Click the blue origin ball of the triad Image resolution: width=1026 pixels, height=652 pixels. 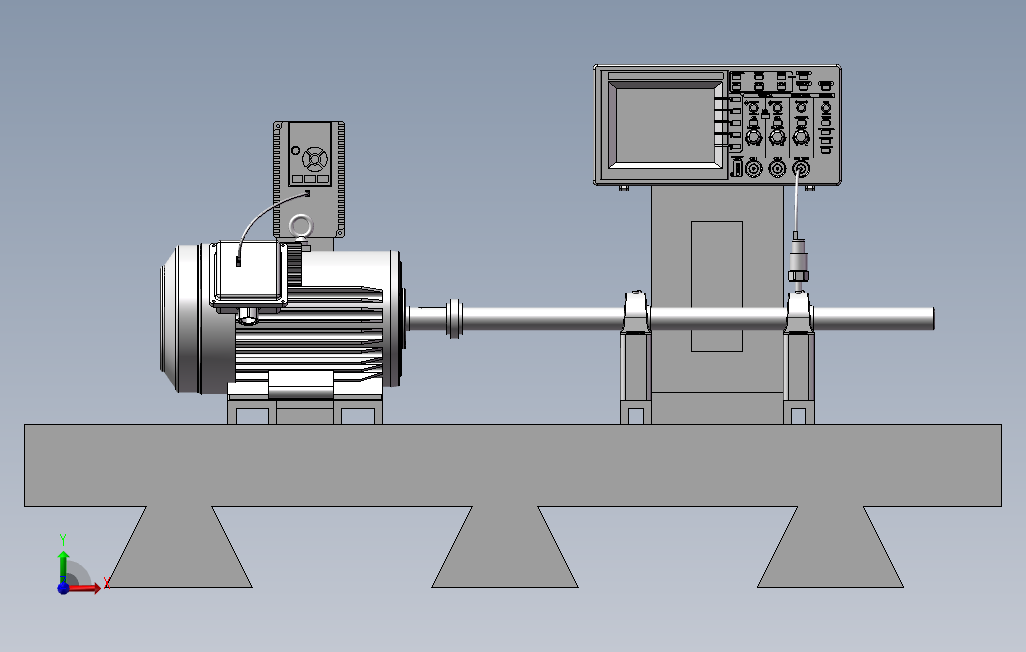click(63, 588)
